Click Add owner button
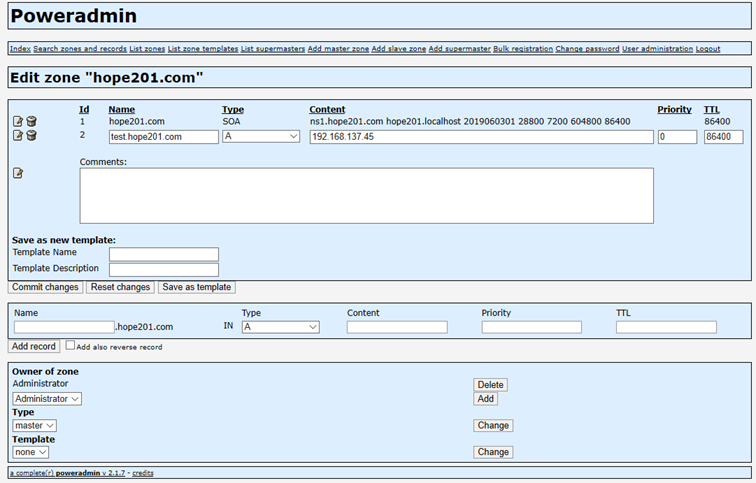756x483 pixels. (486, 399)
